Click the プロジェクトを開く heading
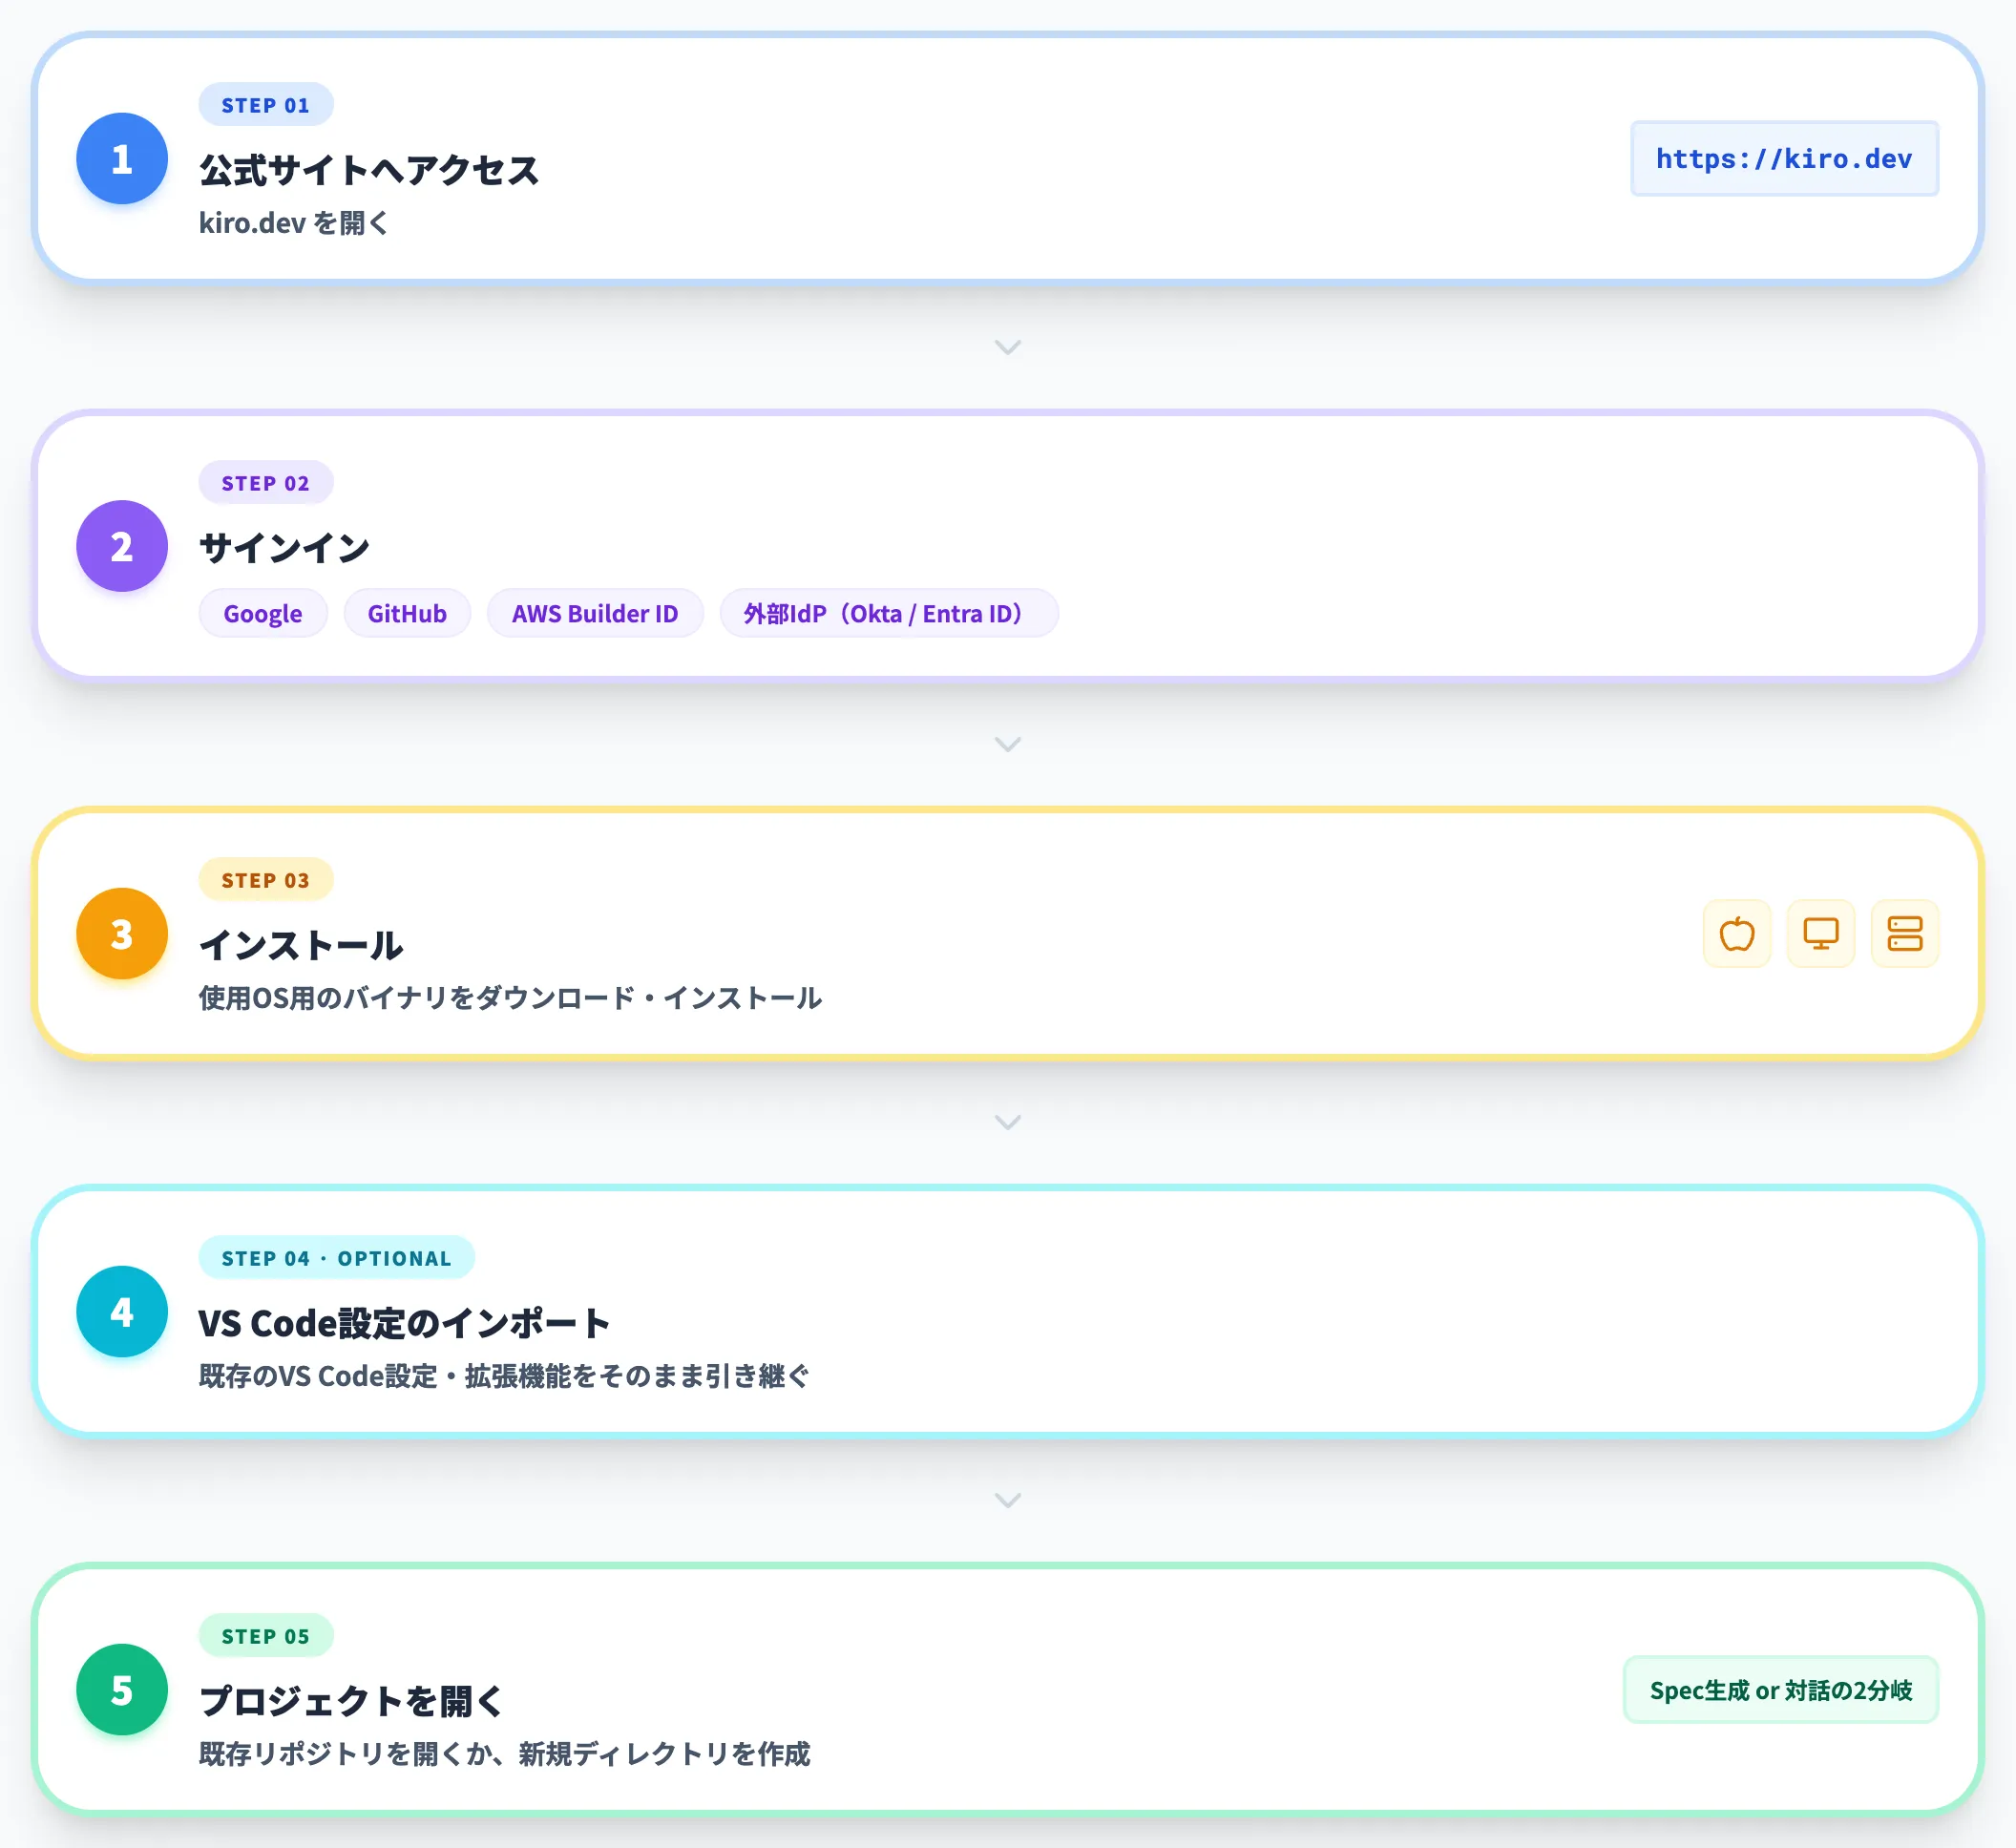The width and height of the screenshot is (2016, 1848). point(351,1701)
